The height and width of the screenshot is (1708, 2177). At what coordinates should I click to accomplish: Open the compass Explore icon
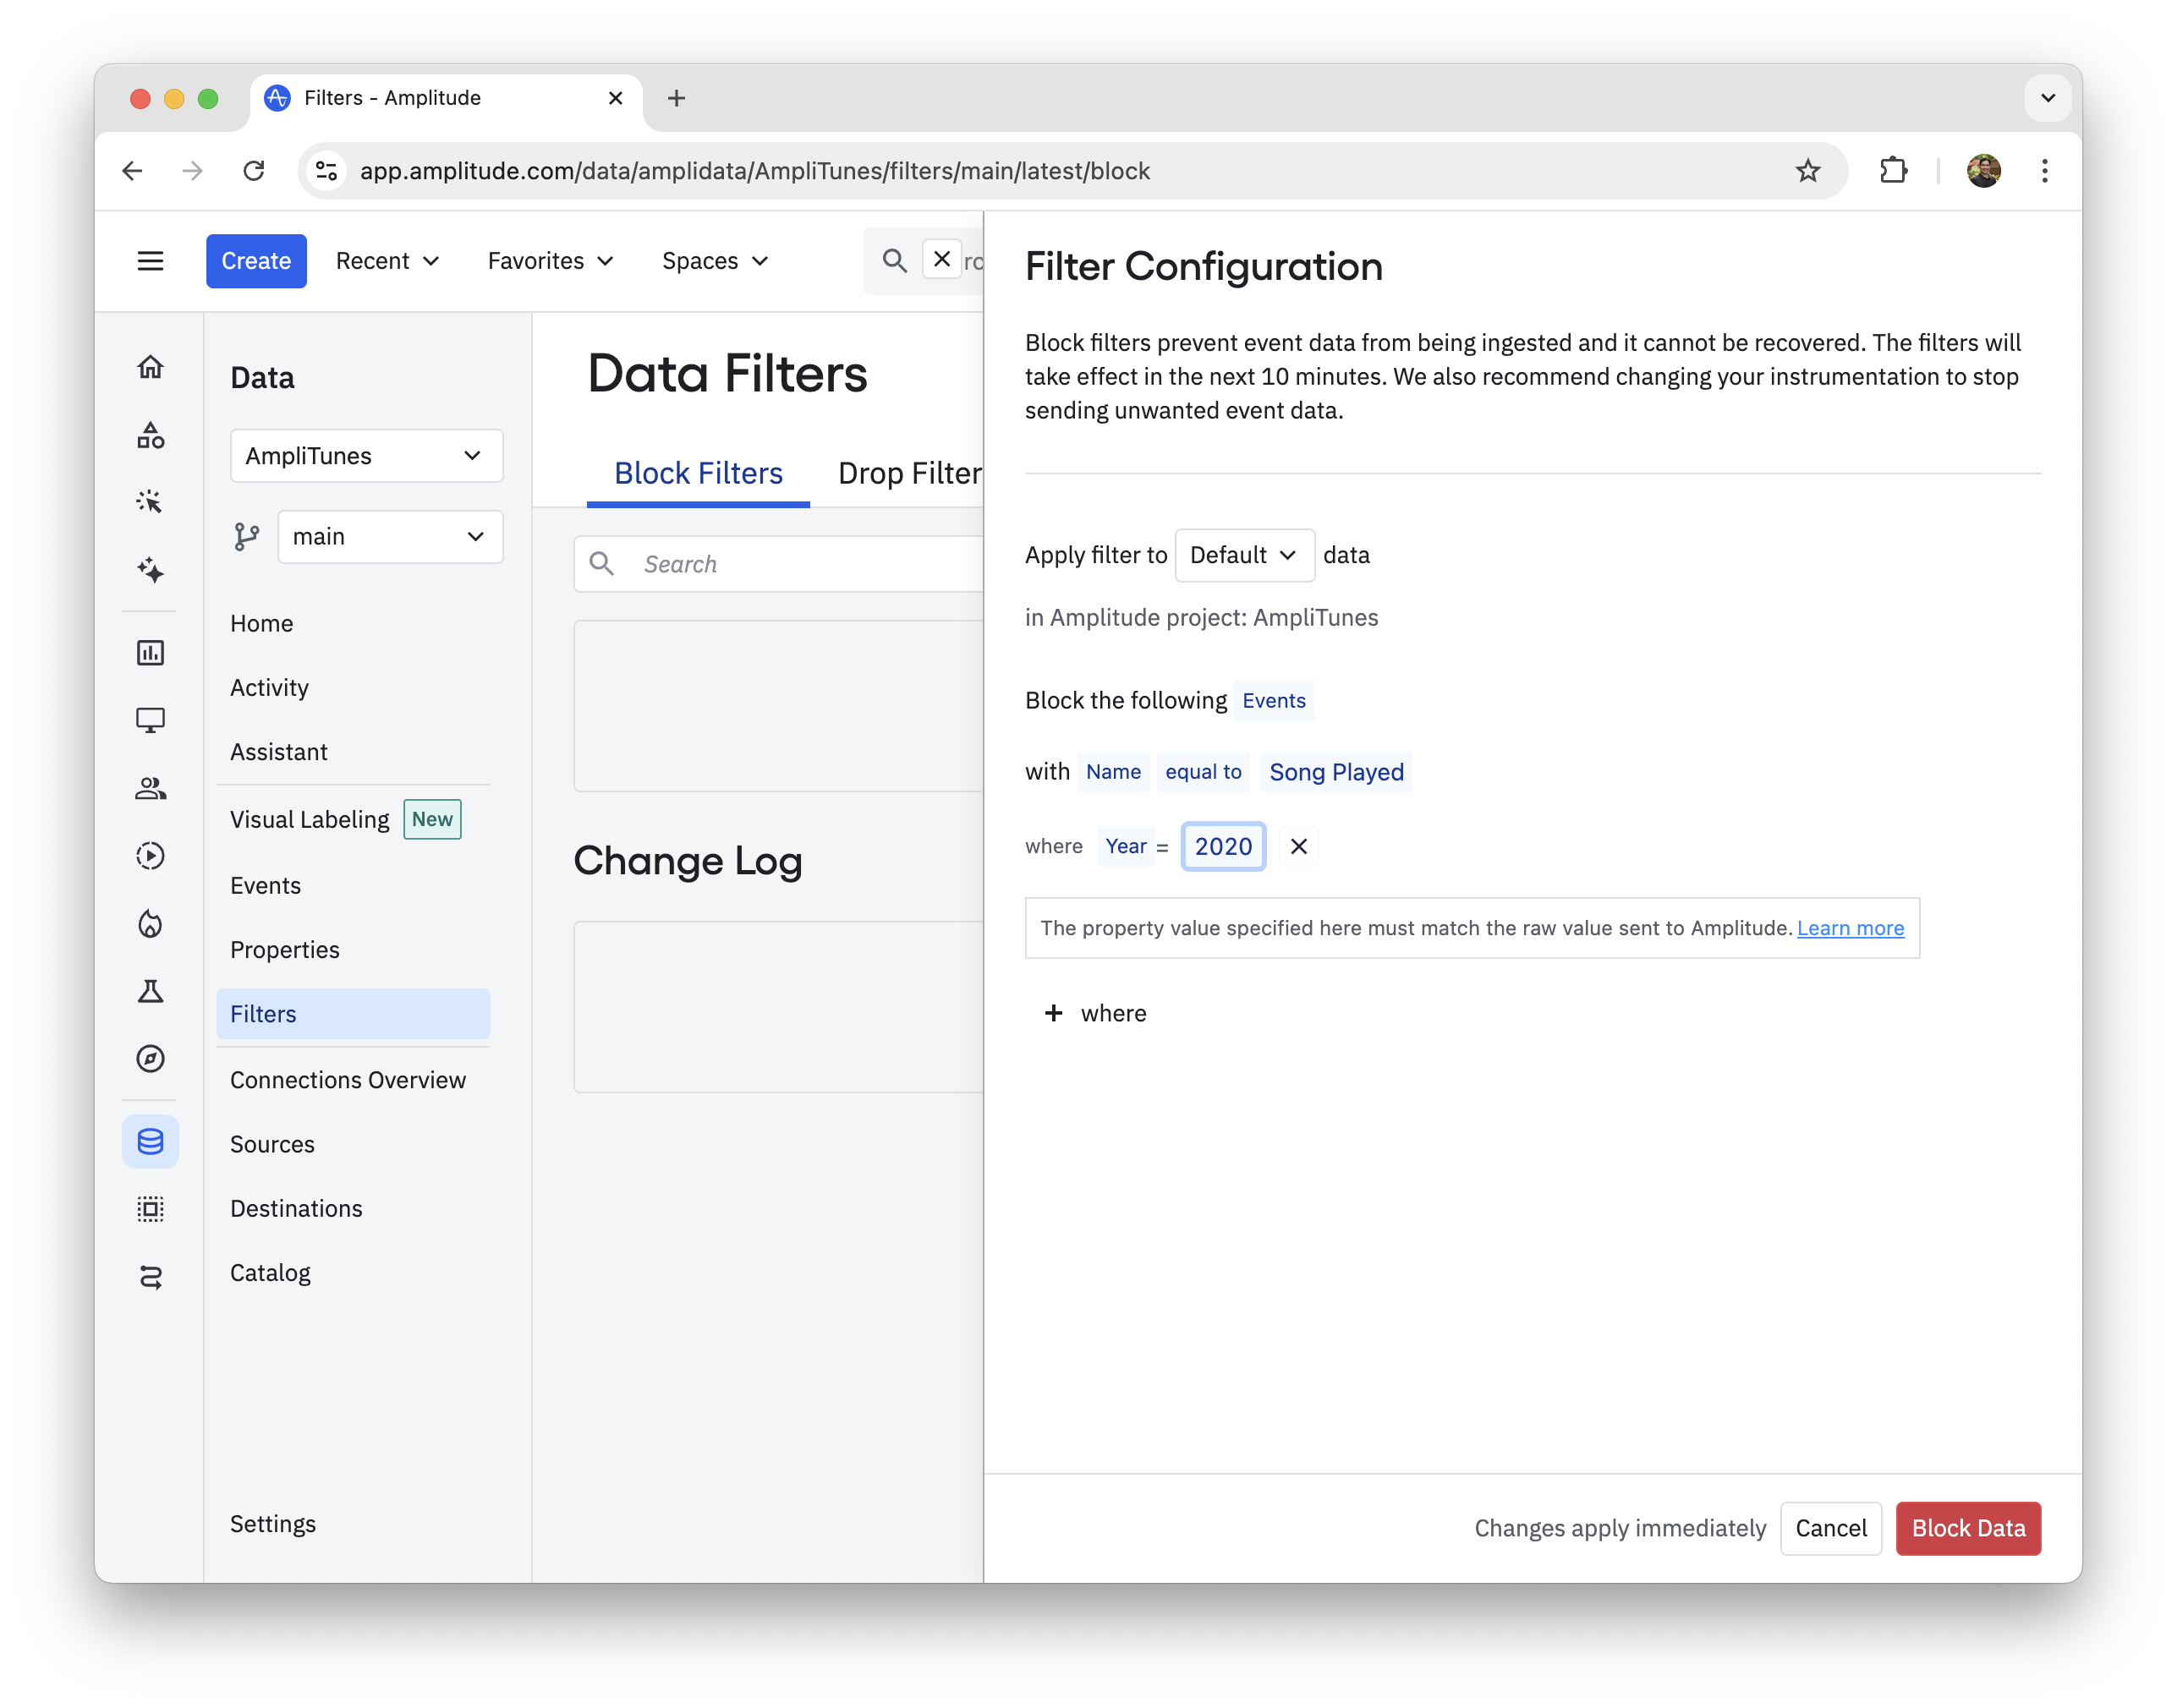coord(150,1058)
